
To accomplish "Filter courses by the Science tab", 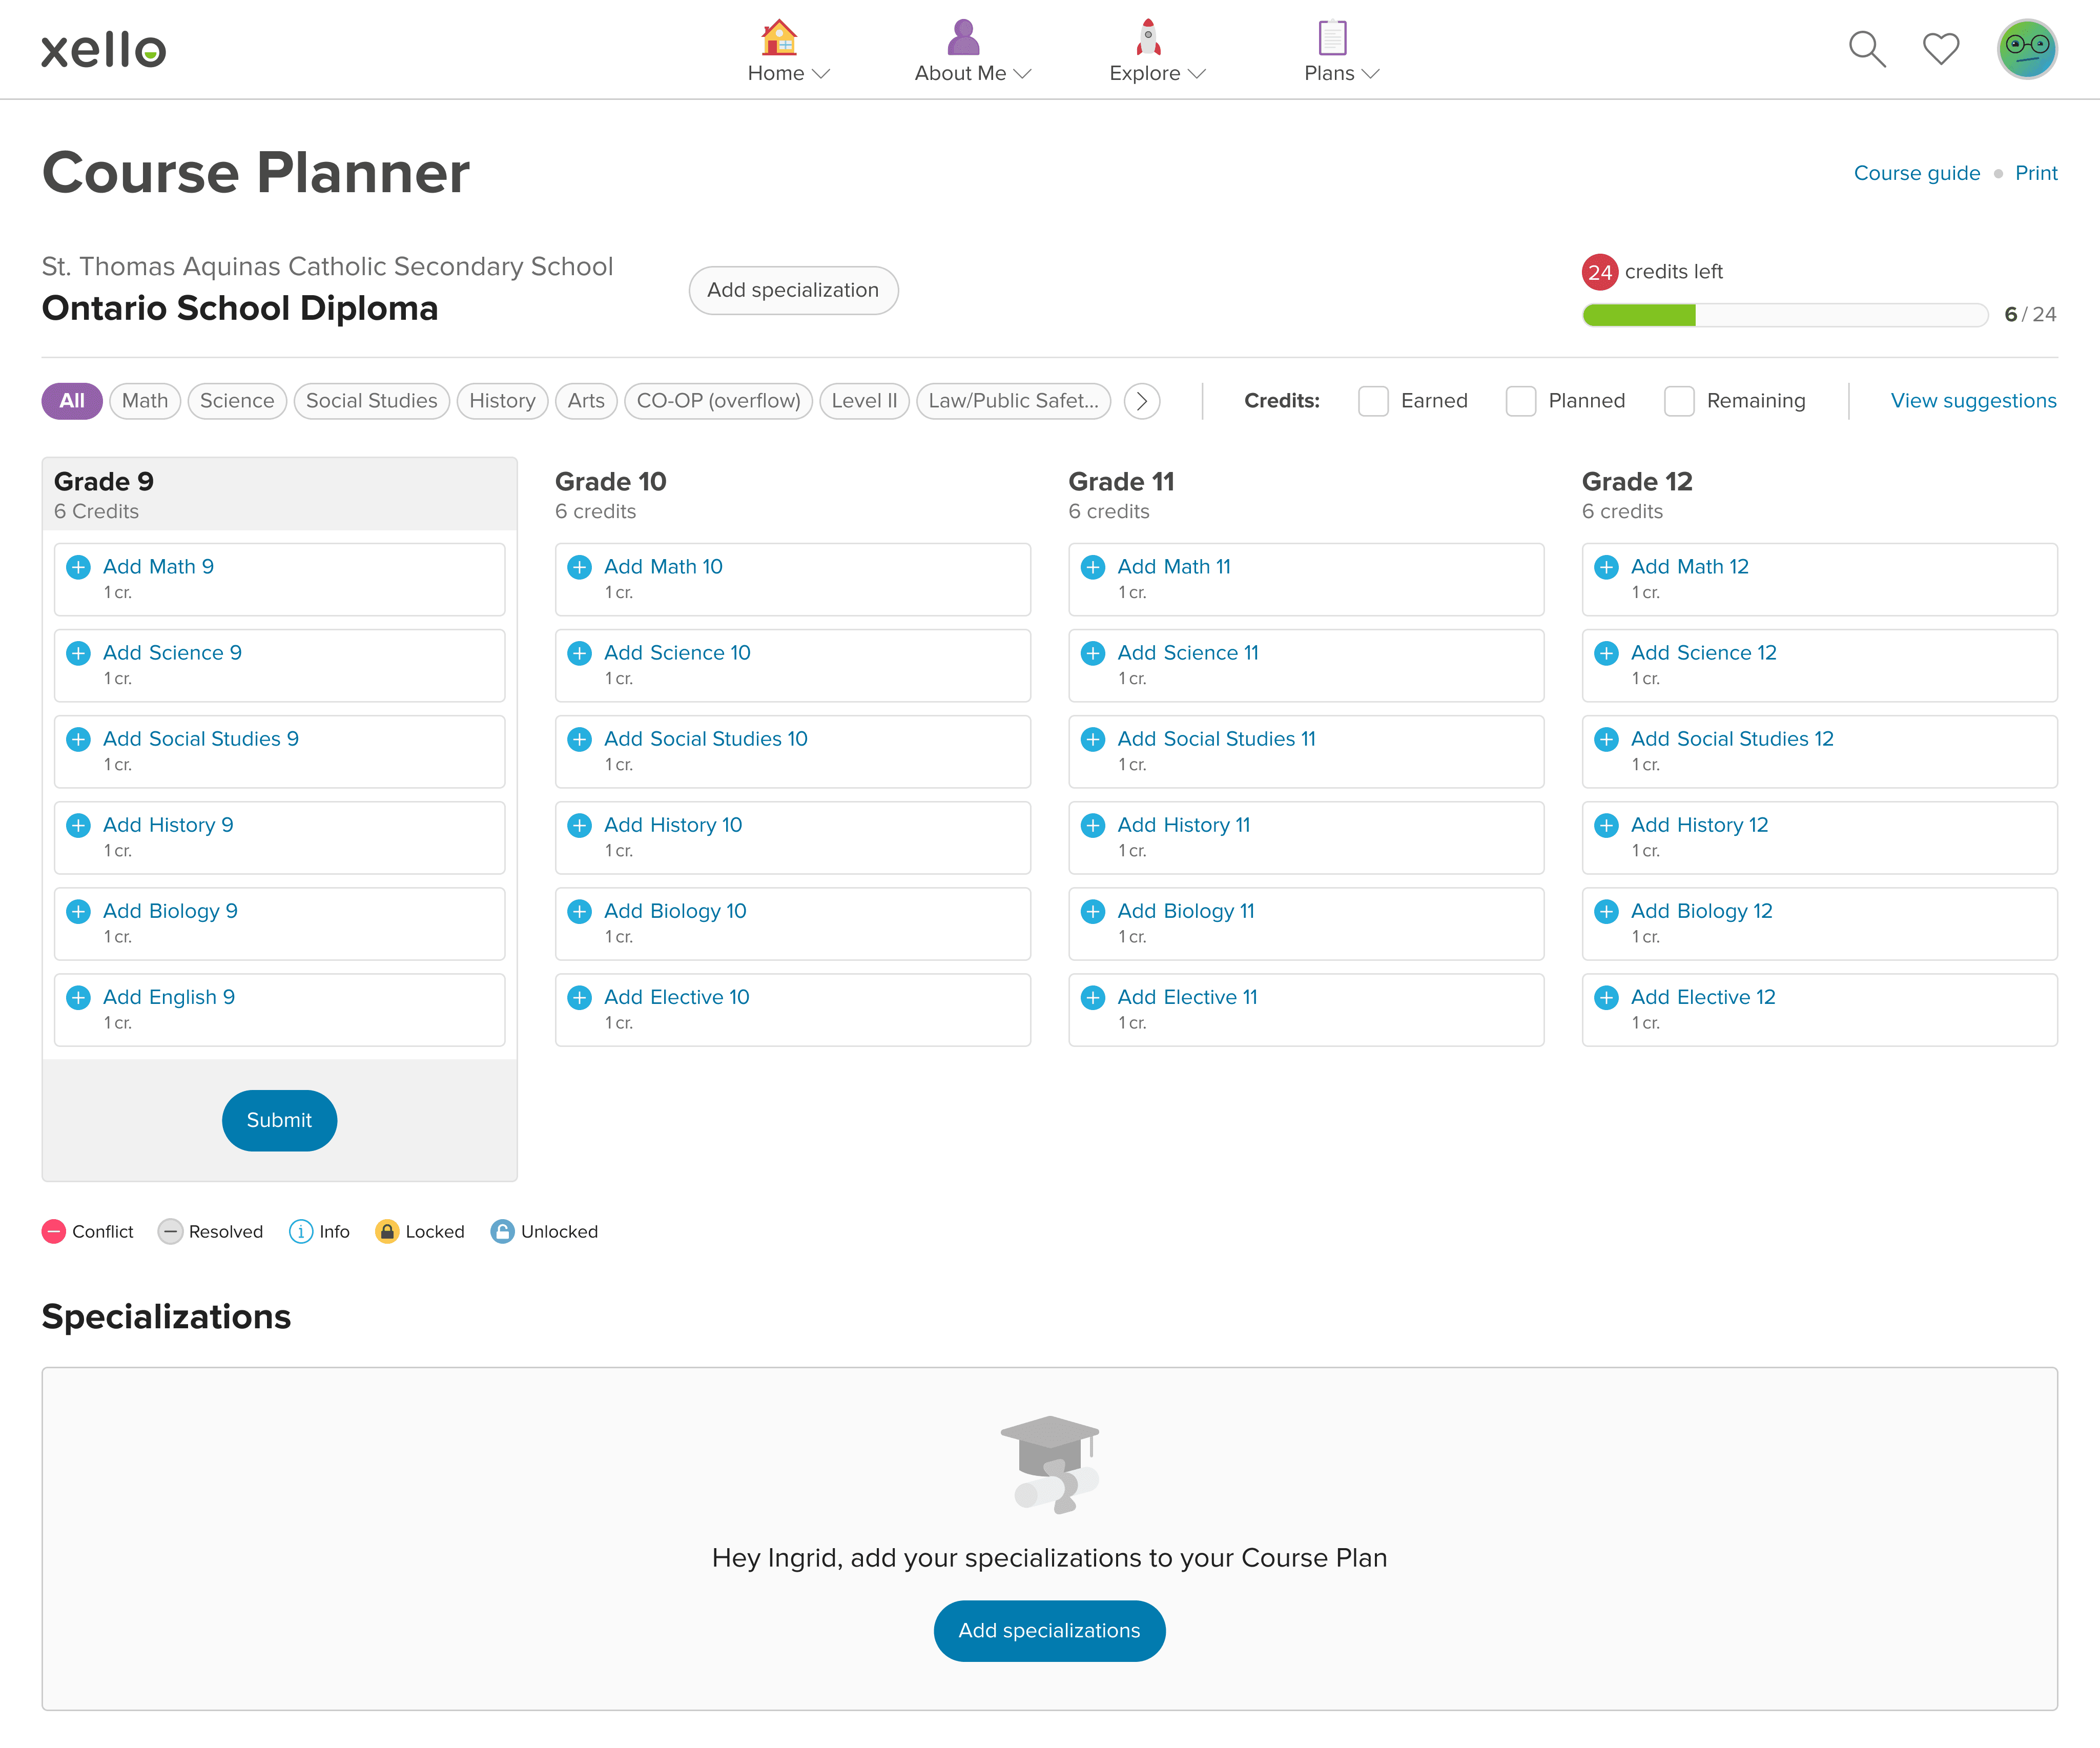I will 237,401.
